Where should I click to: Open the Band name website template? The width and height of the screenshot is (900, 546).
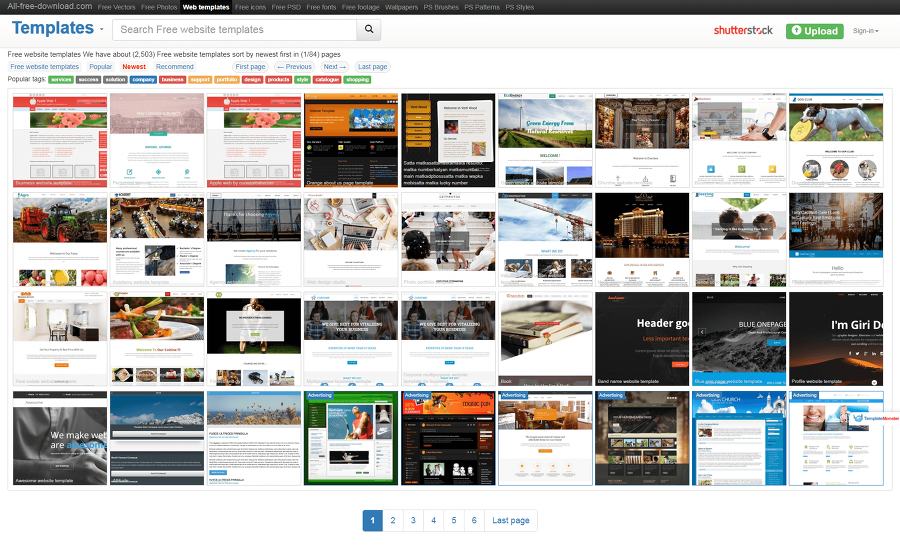(642, 339)
